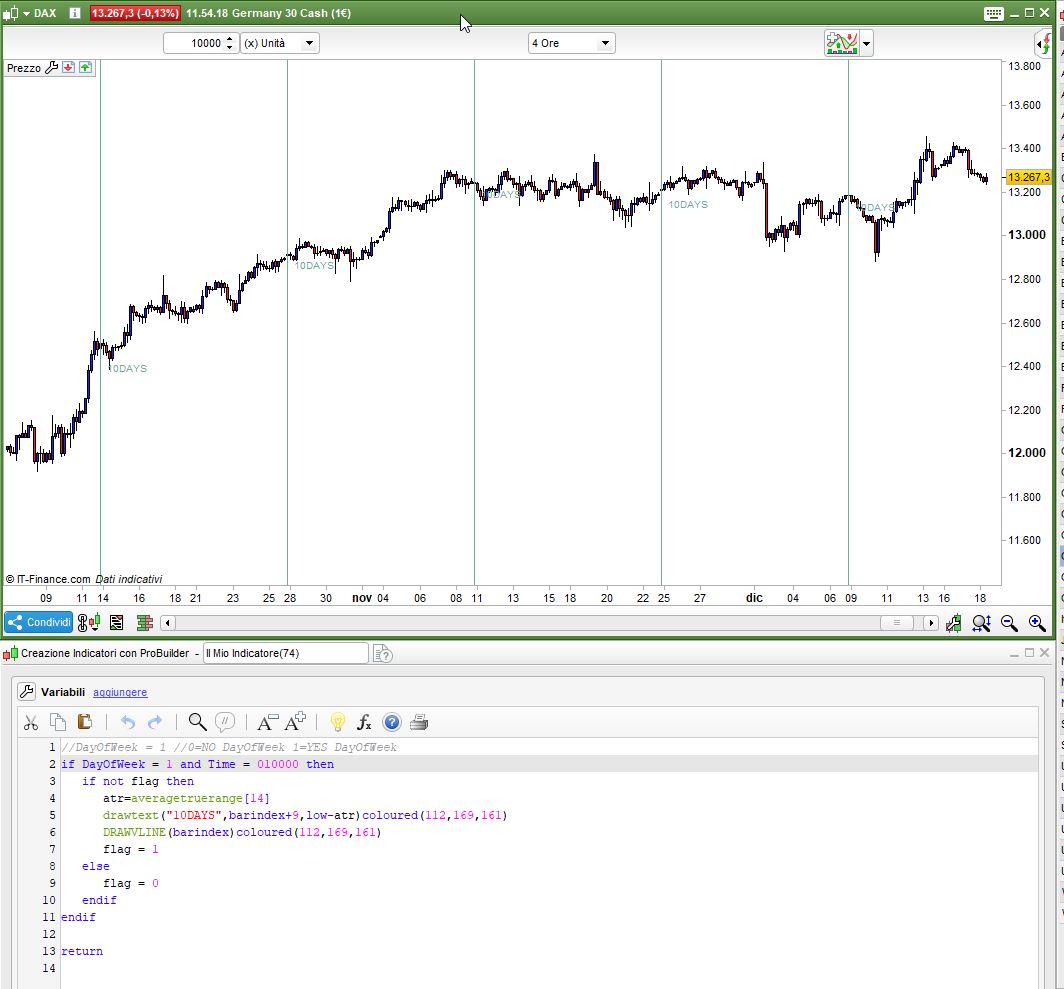Screen dimensions: 1064x989
Task: Open the indicator icon dropdown arrow
Action: [x=867, y=43]
